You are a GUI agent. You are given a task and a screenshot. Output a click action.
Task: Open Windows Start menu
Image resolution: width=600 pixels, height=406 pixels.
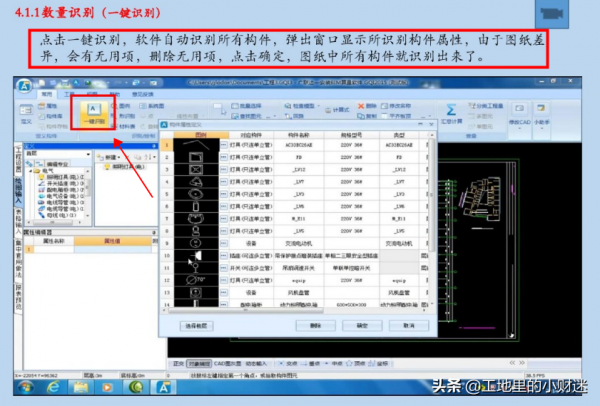(26, 387)
